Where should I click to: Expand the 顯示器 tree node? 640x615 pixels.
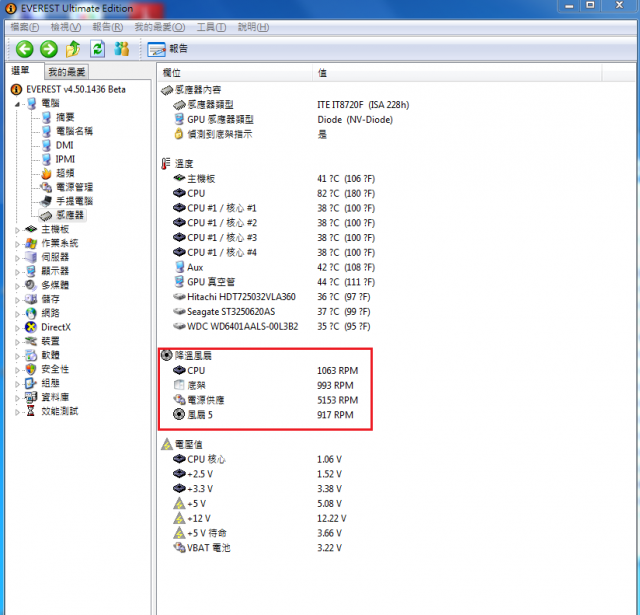tap(17, 272)
